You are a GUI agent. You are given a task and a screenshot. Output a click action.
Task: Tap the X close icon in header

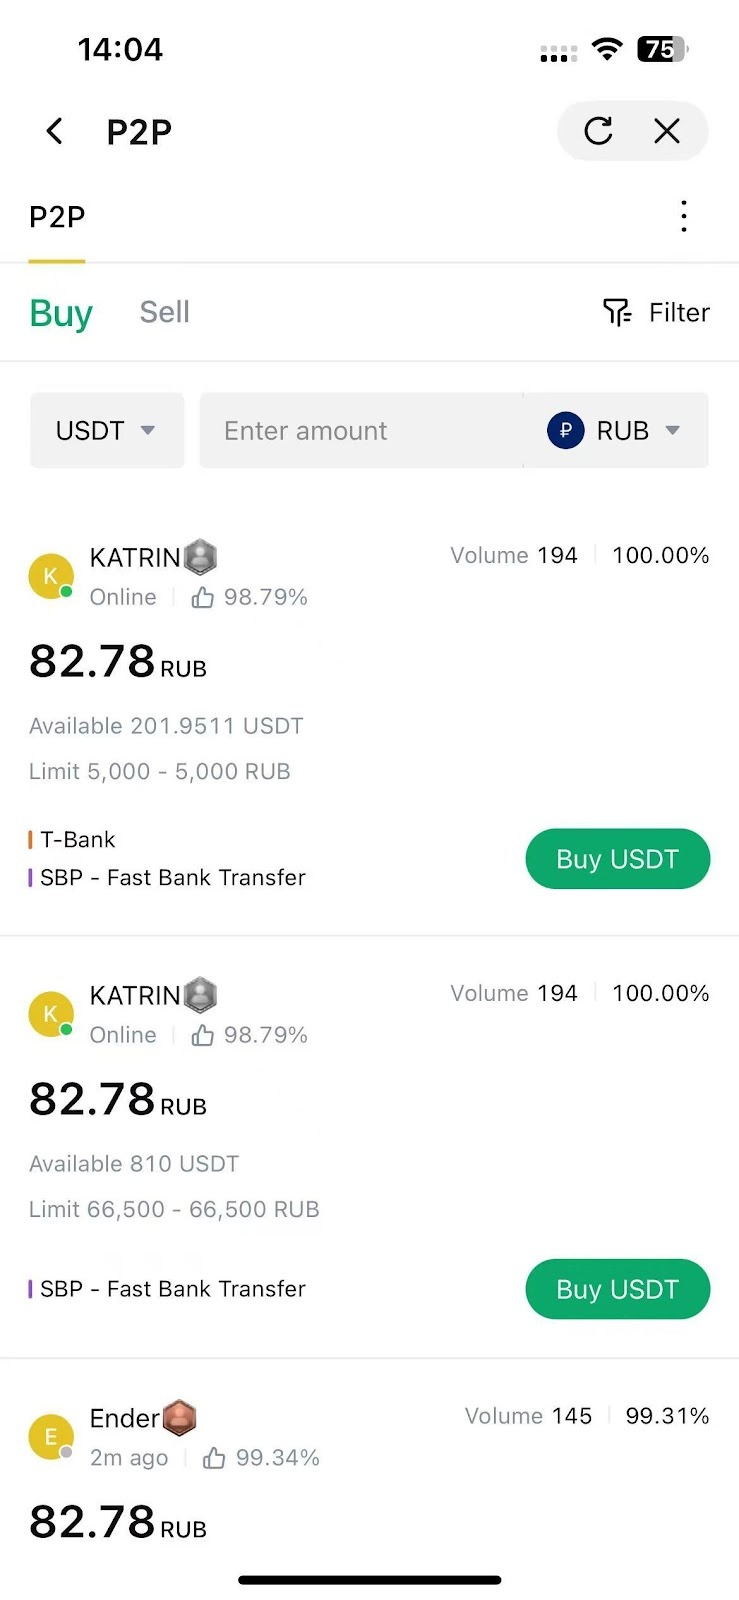coord(667,131)
